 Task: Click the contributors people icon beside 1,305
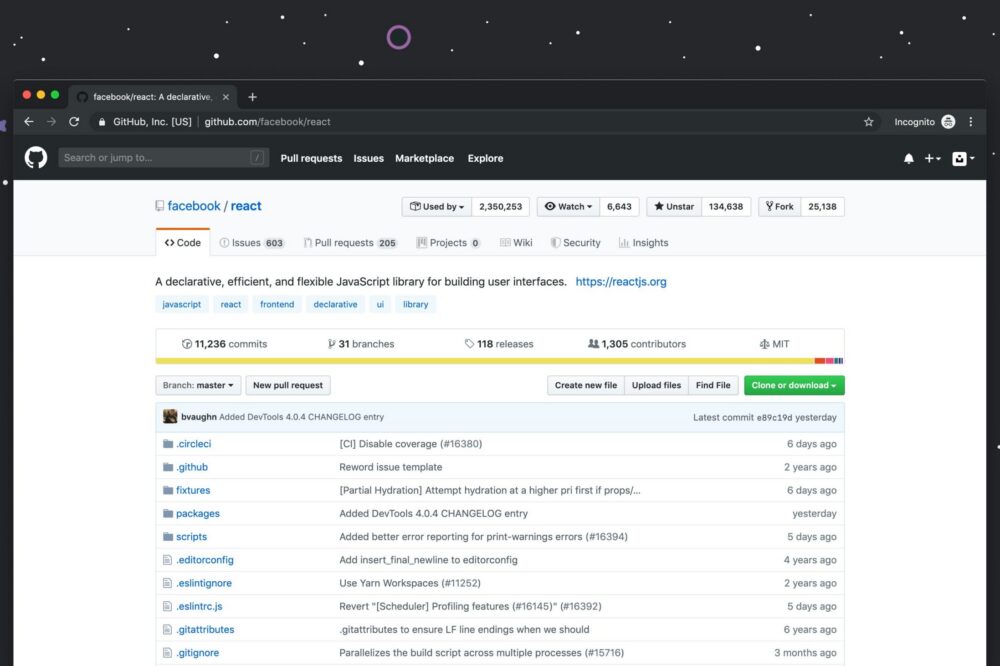[x=595, y=342]
